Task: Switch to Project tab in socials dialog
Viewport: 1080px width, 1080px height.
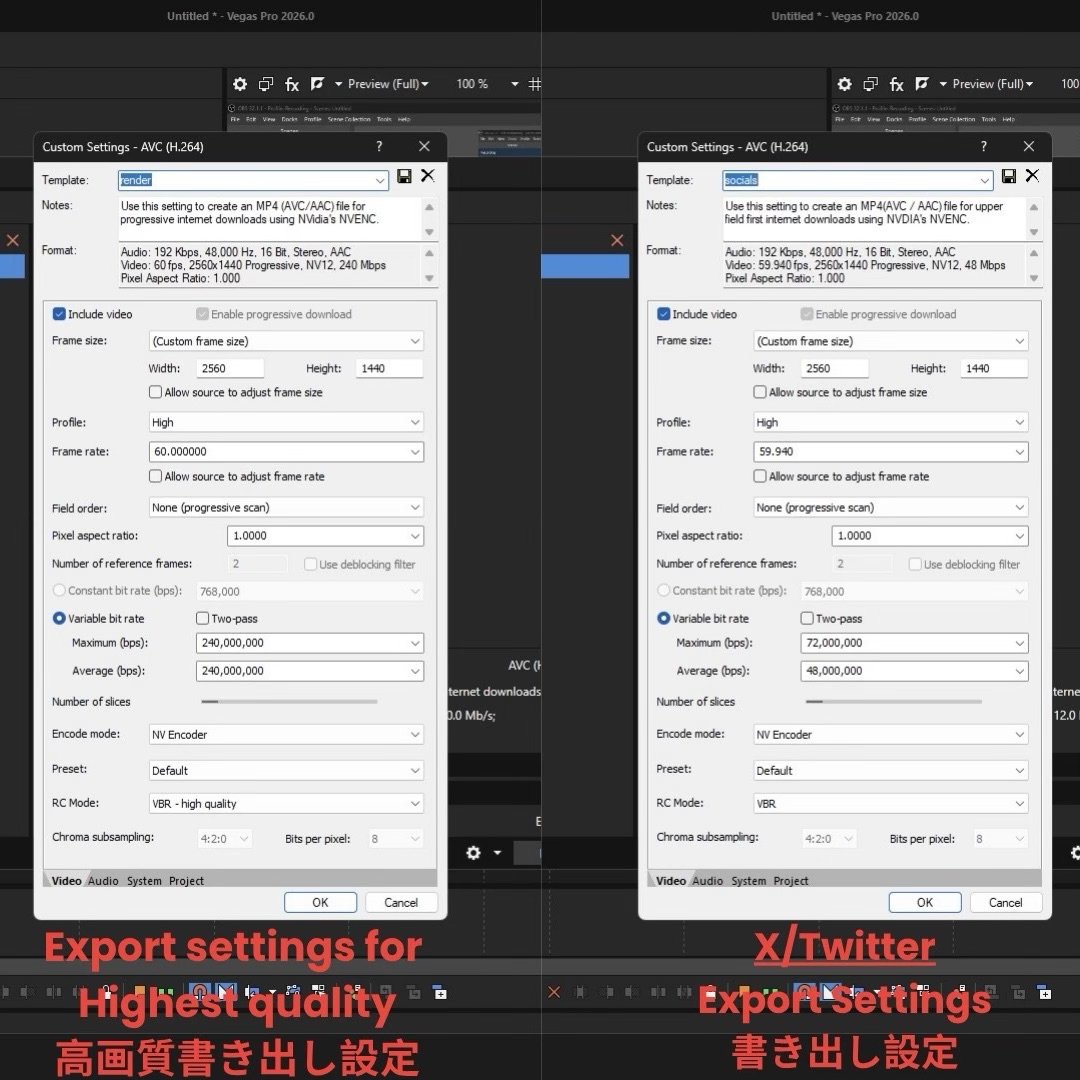Action: [791, 881]
